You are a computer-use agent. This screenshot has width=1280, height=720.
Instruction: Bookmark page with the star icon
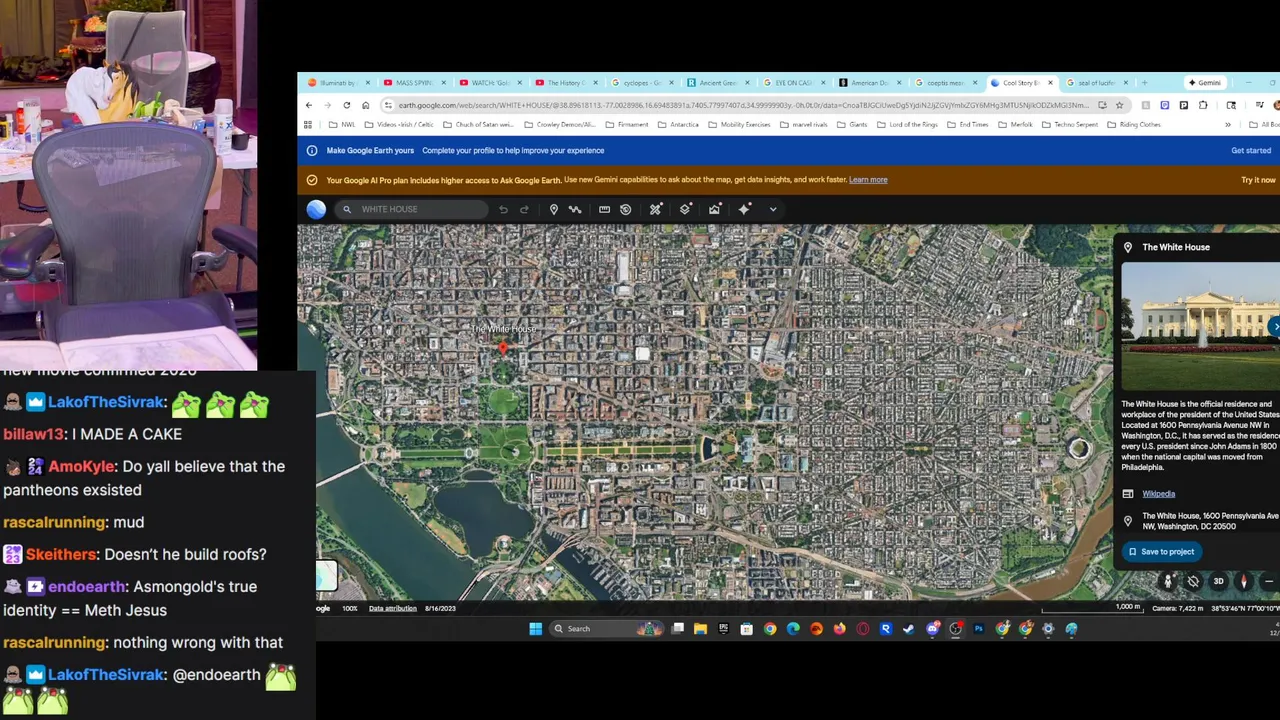(x=1120, y=105)
